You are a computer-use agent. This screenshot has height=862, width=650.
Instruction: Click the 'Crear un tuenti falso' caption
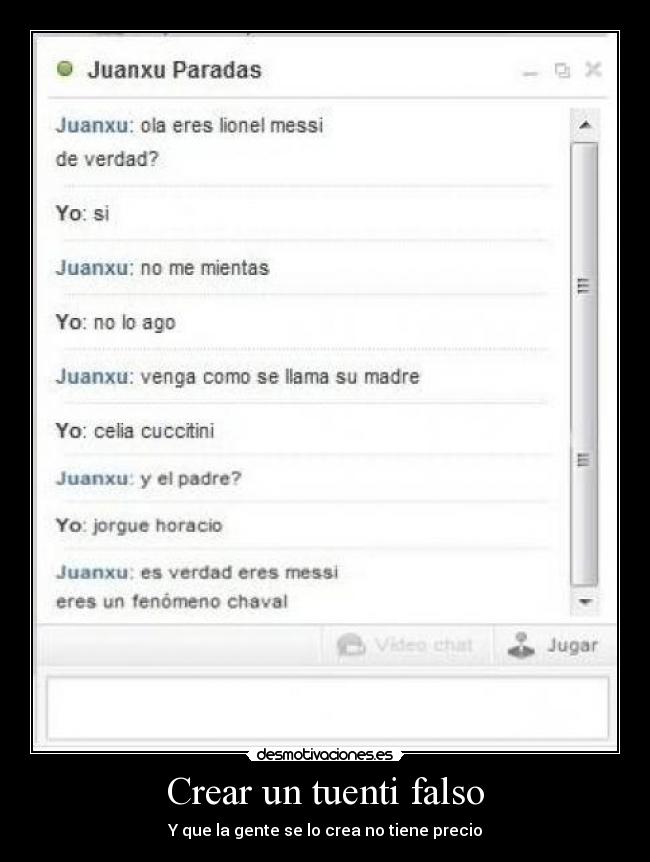coord(326,792)
